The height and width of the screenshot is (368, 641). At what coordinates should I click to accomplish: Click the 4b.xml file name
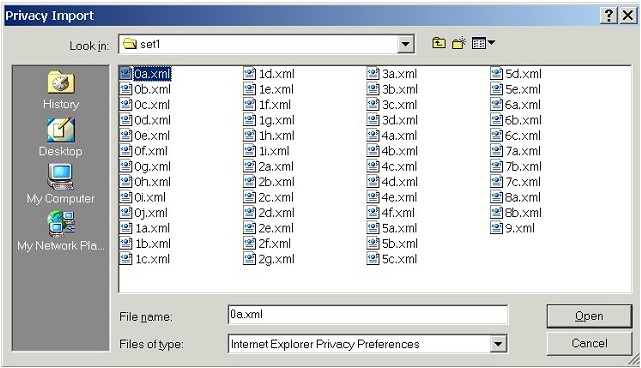click(400, 151)
